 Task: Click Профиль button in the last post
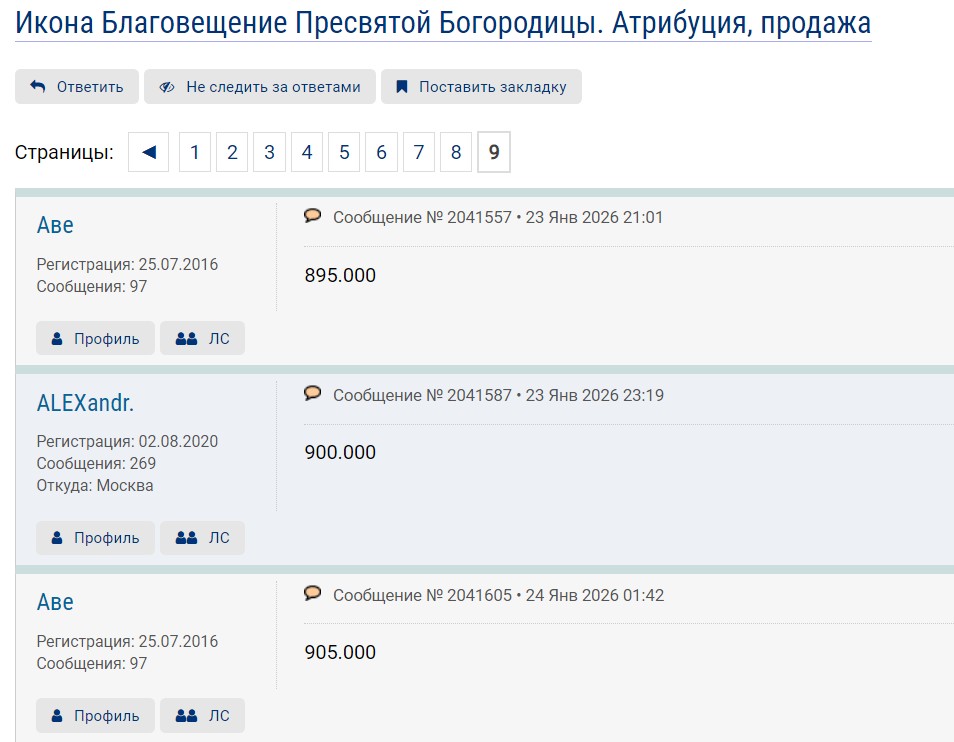click(95, 716)
